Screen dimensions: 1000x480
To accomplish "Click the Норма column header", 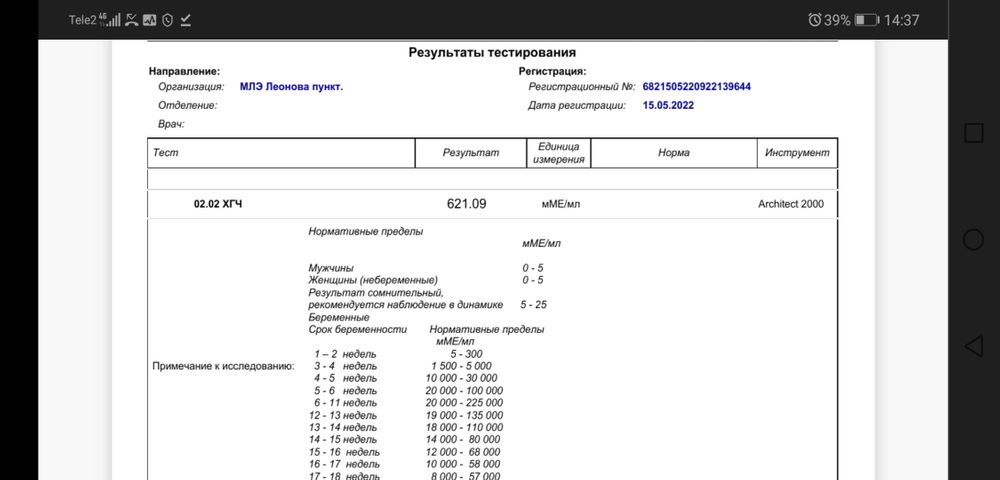I will [x=674, y=153].
